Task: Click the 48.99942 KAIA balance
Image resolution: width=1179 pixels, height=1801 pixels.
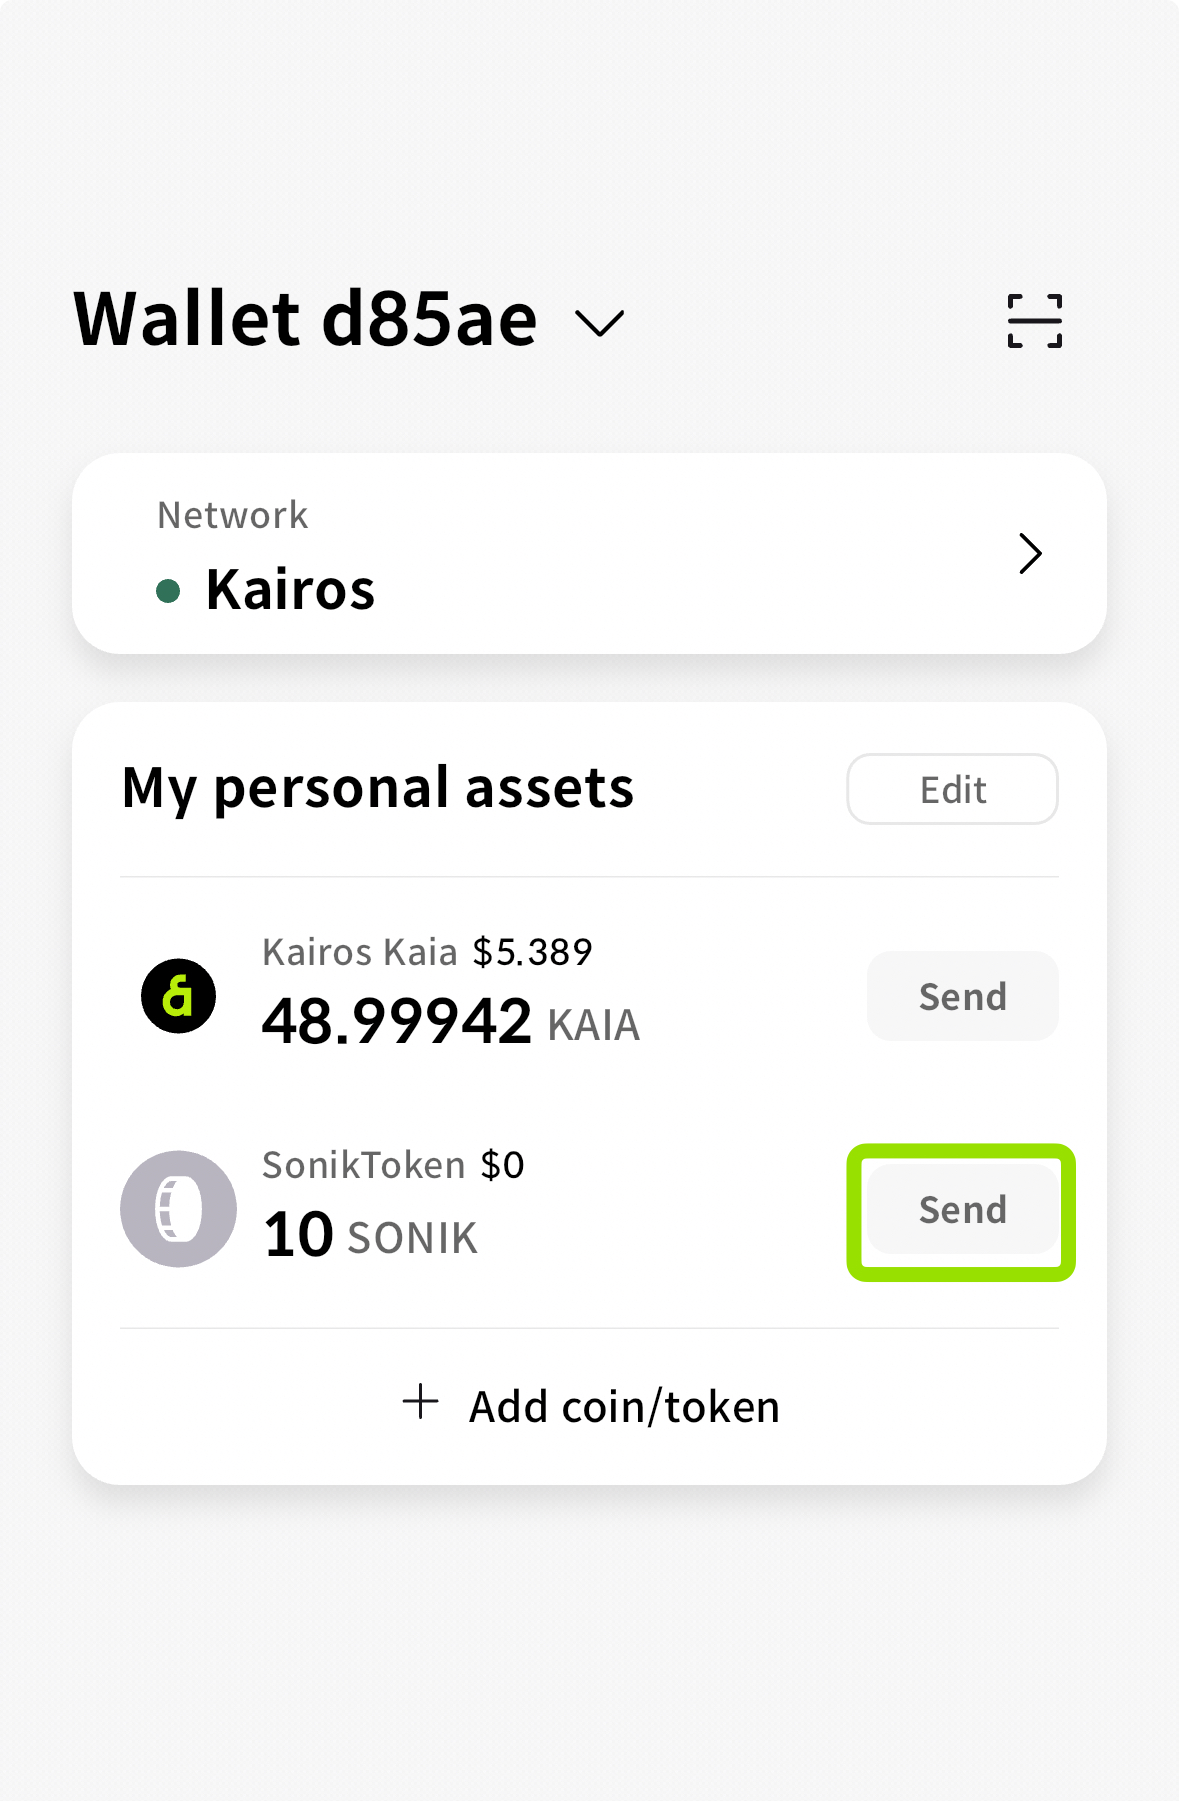Action: tap(451, 1021)
